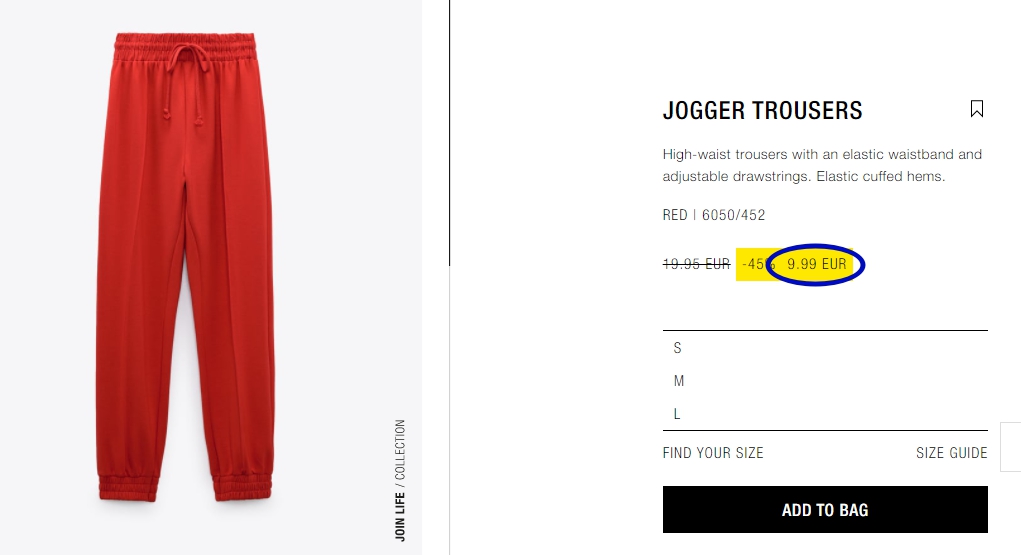This screenshot has width=1021, height=555.
Task: Click the circled 9.99 EUR sale price
Action: click(817, 264)
